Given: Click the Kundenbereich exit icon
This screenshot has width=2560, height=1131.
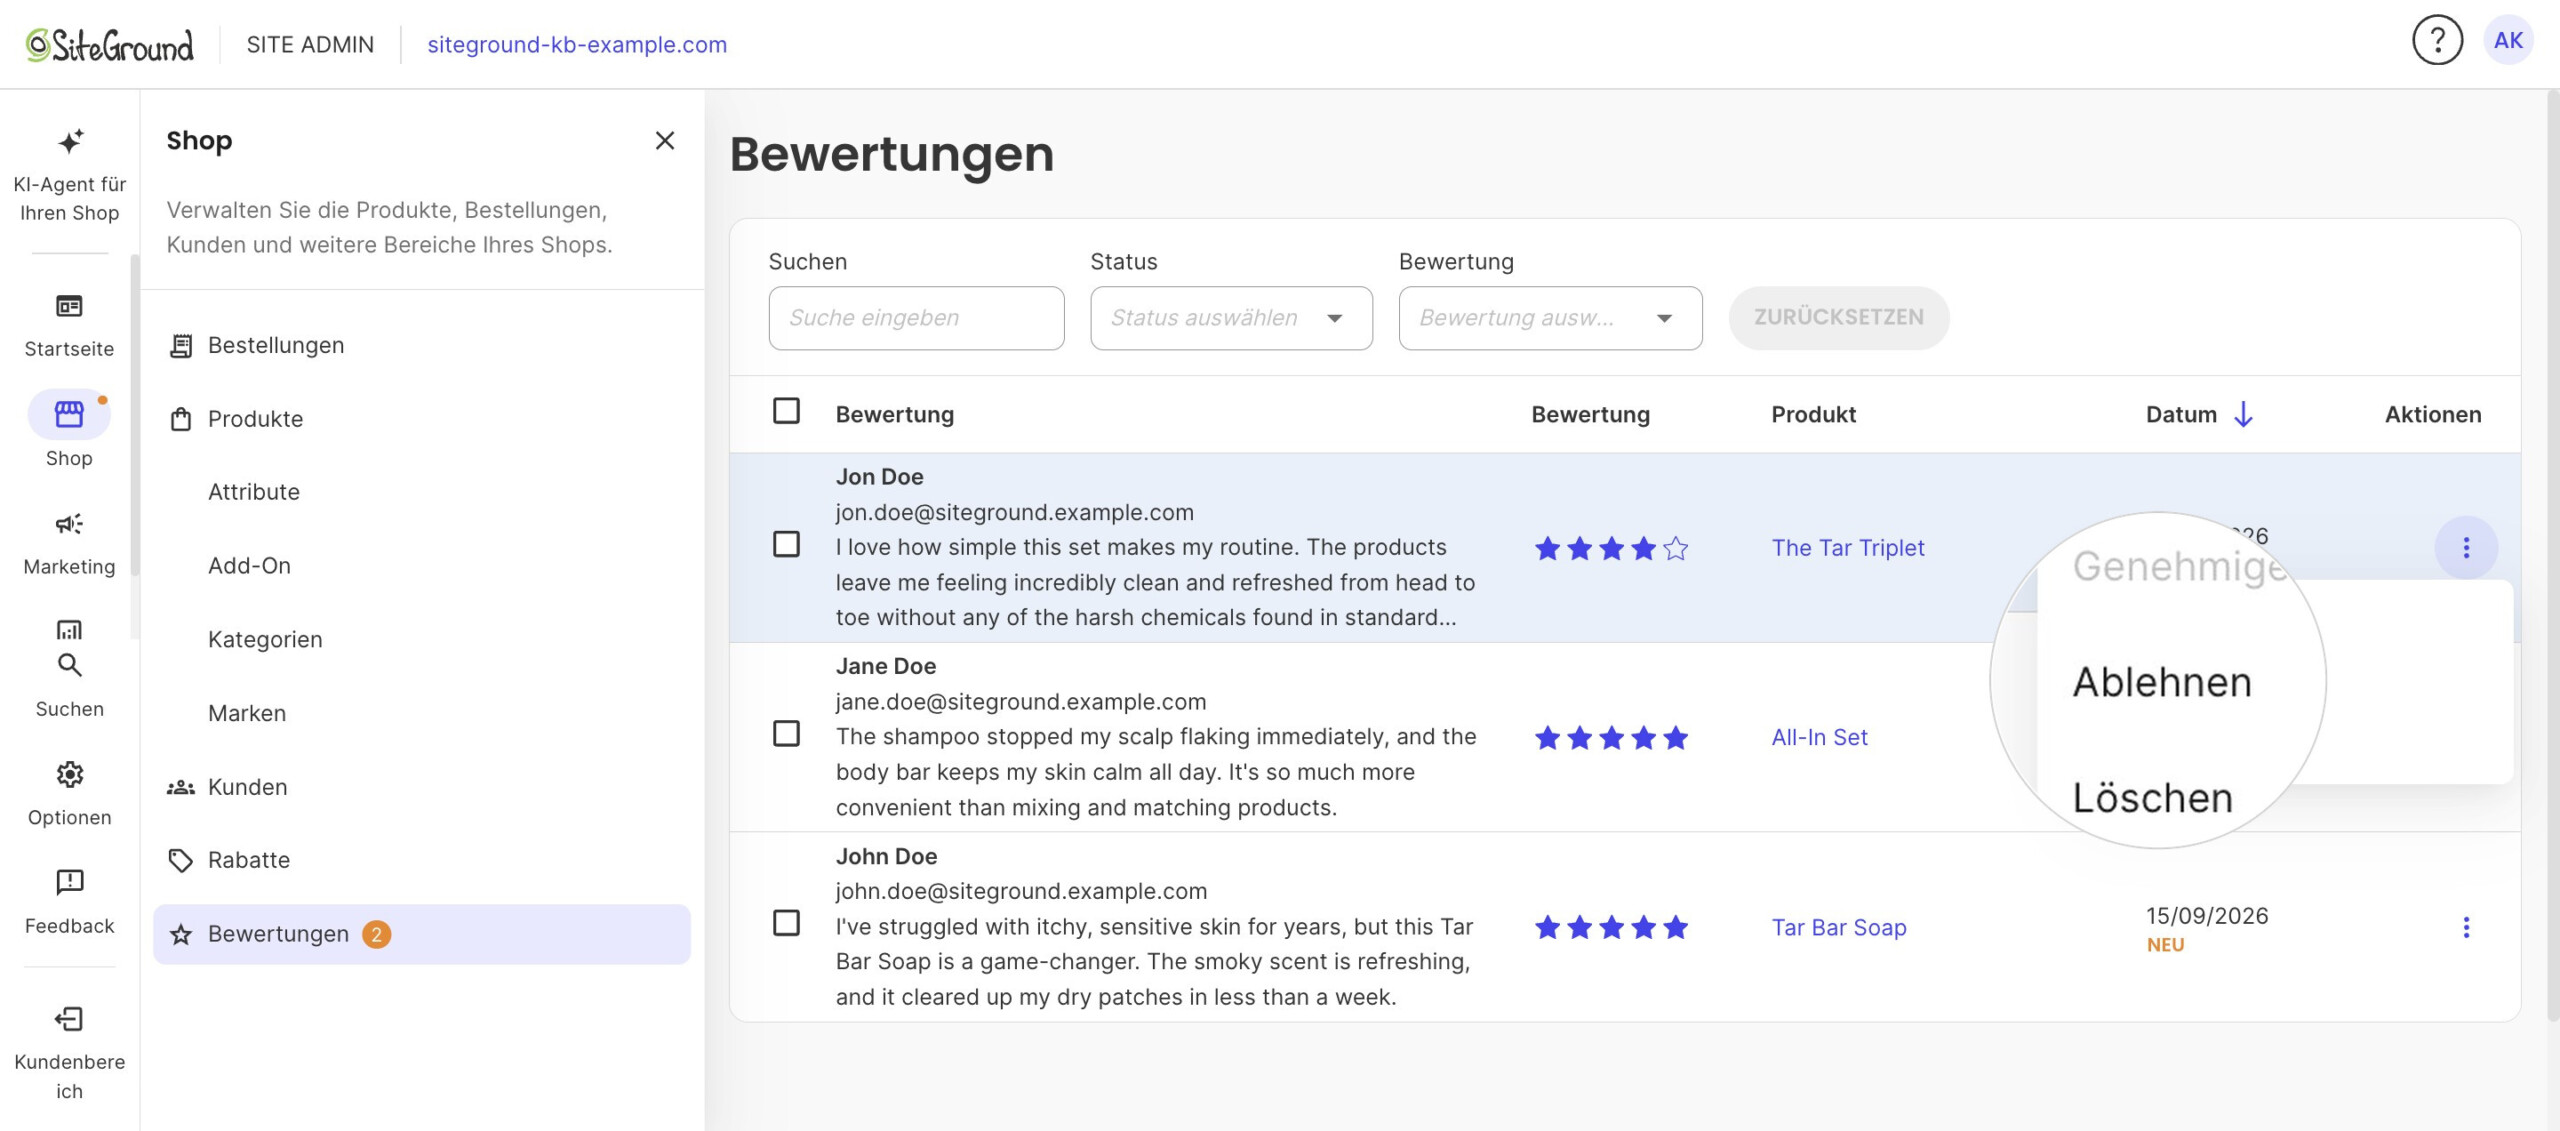Looking at the screenshot, I should pyautogui.click(x=69, y=1019).
